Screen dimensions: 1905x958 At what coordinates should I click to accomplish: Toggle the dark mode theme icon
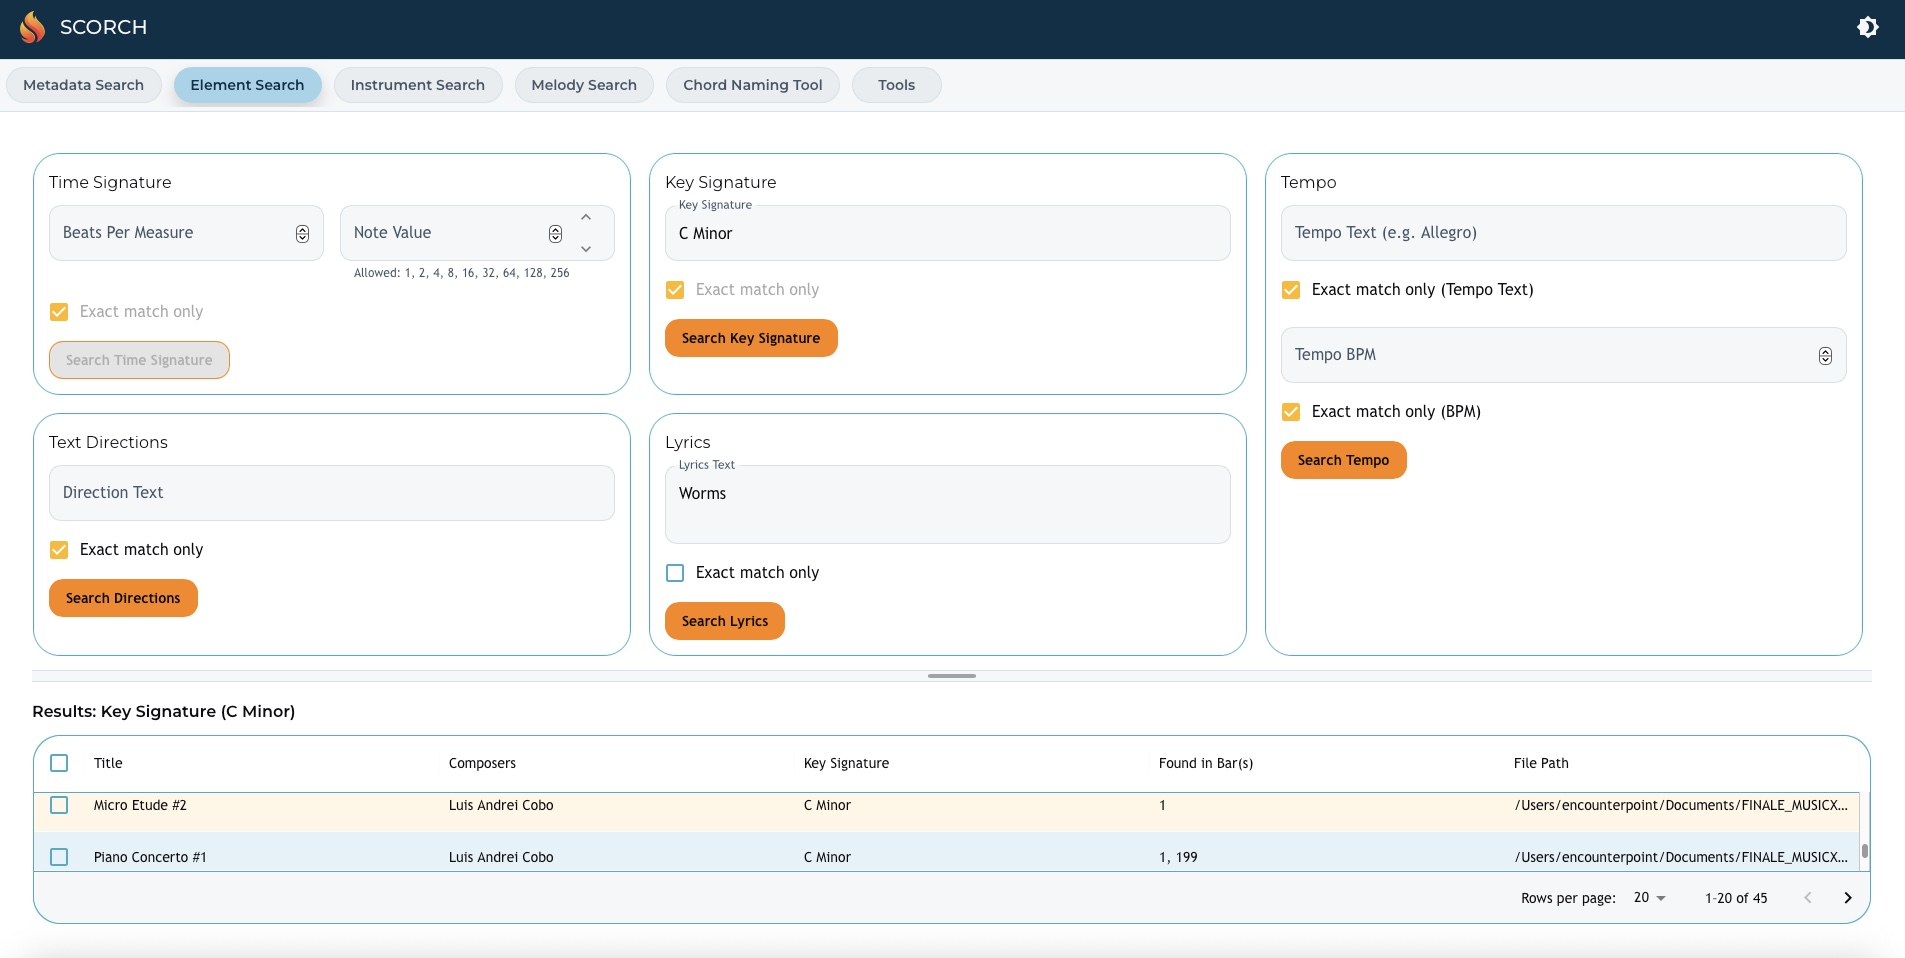click(1867, 27)
